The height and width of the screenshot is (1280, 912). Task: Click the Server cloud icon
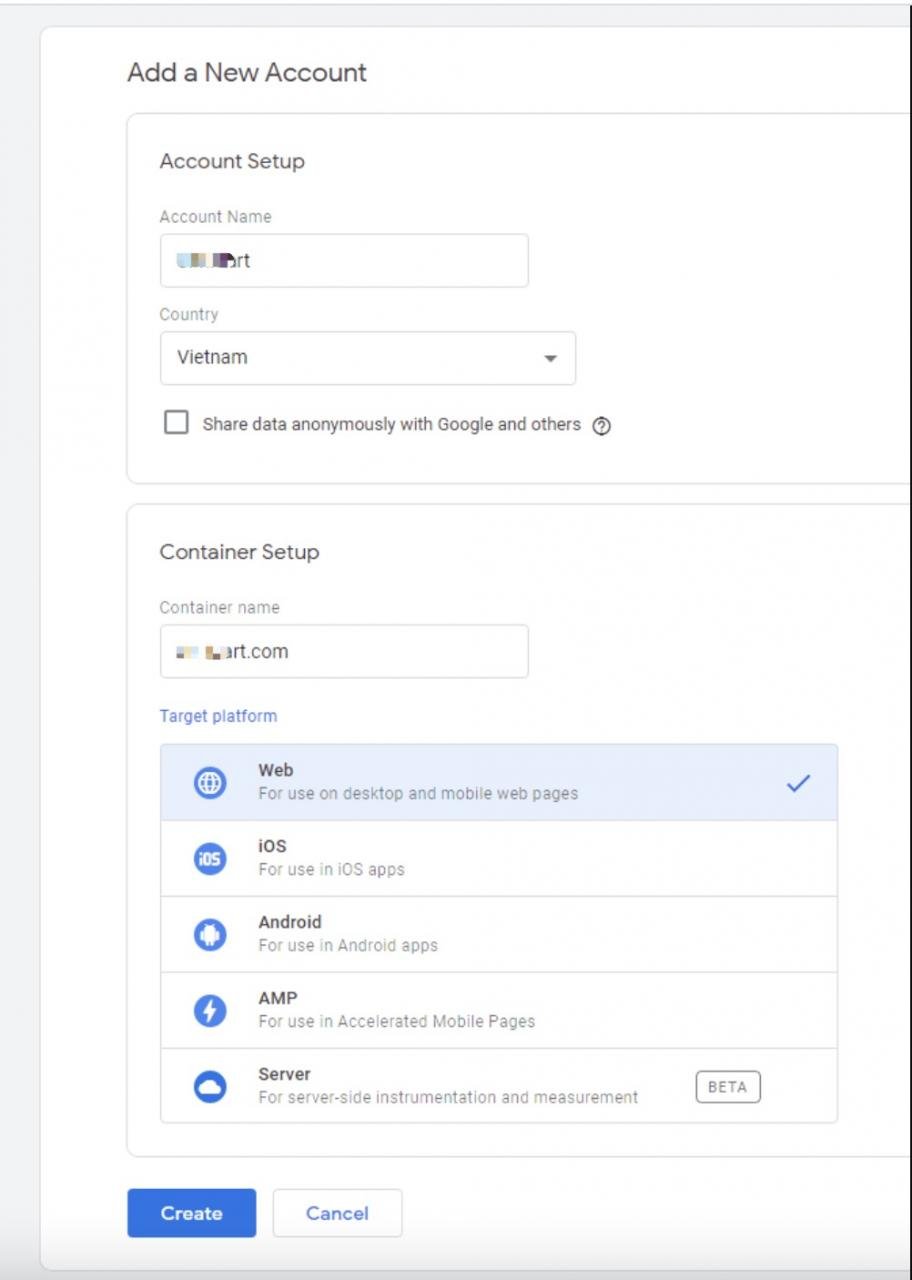coord(210,1087)
